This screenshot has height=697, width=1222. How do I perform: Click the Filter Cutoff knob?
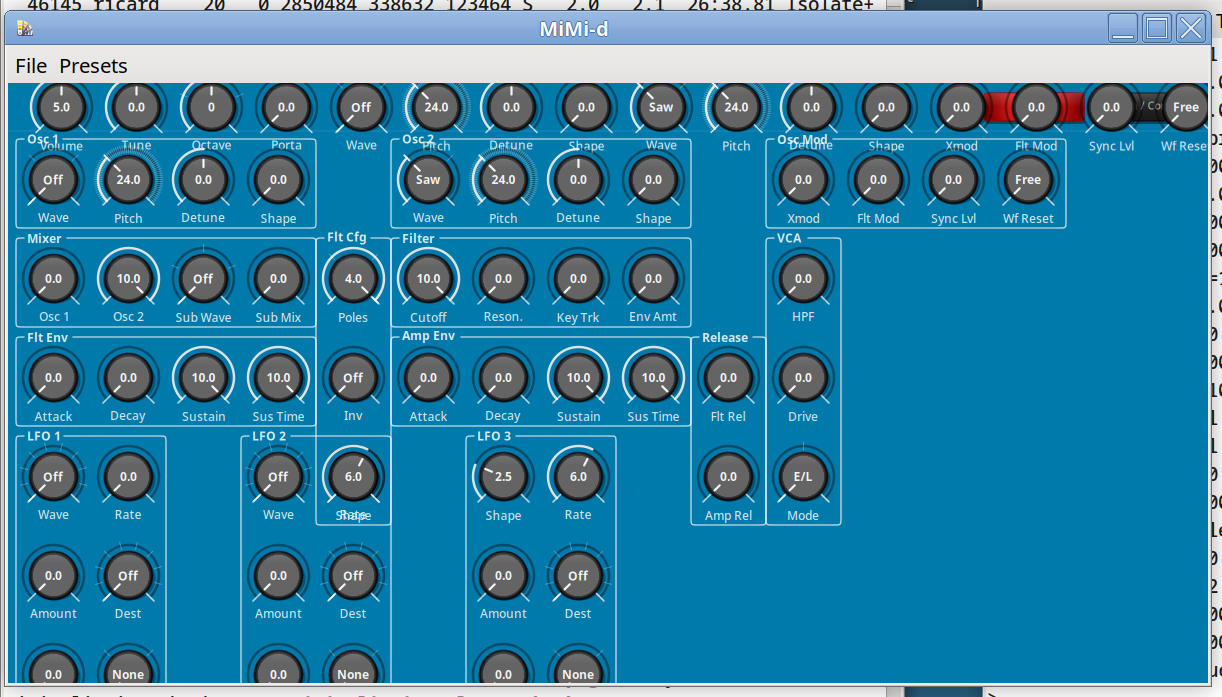pyautogui.click(x=428, y=279)
